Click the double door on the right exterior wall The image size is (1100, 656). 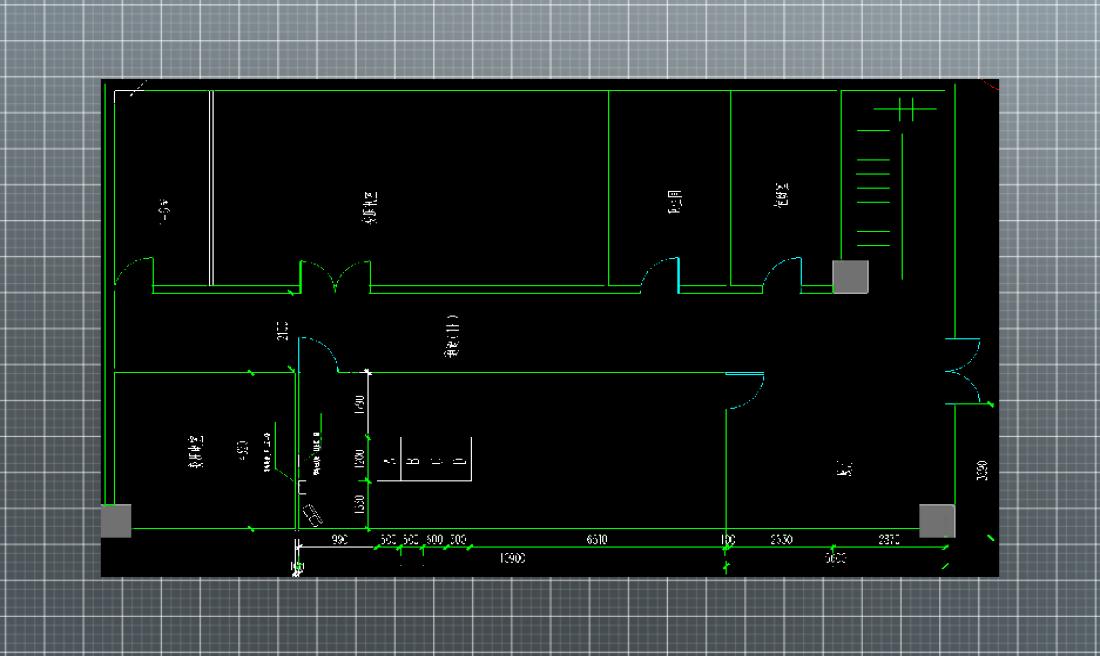click(x=965, y=370)
